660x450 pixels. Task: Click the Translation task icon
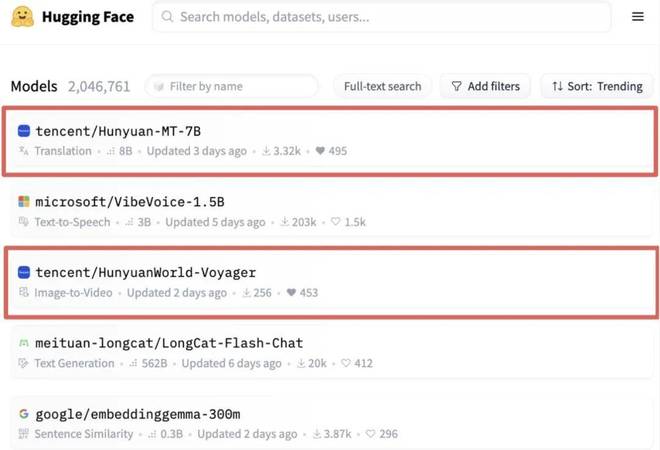tap(24, 152)
